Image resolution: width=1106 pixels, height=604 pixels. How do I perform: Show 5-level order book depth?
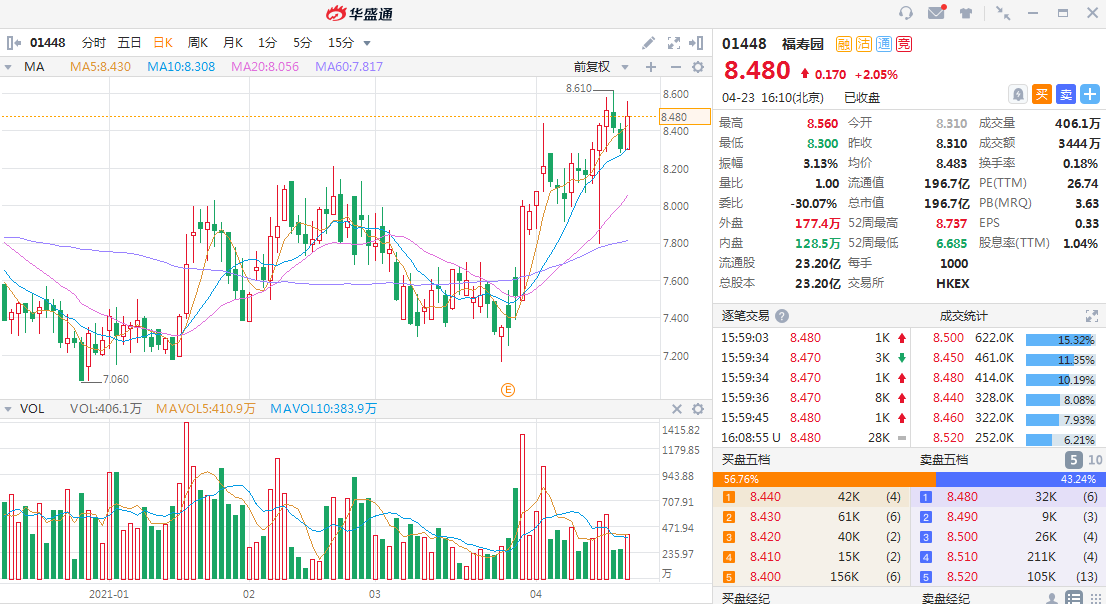click(x=1073, y=460)
